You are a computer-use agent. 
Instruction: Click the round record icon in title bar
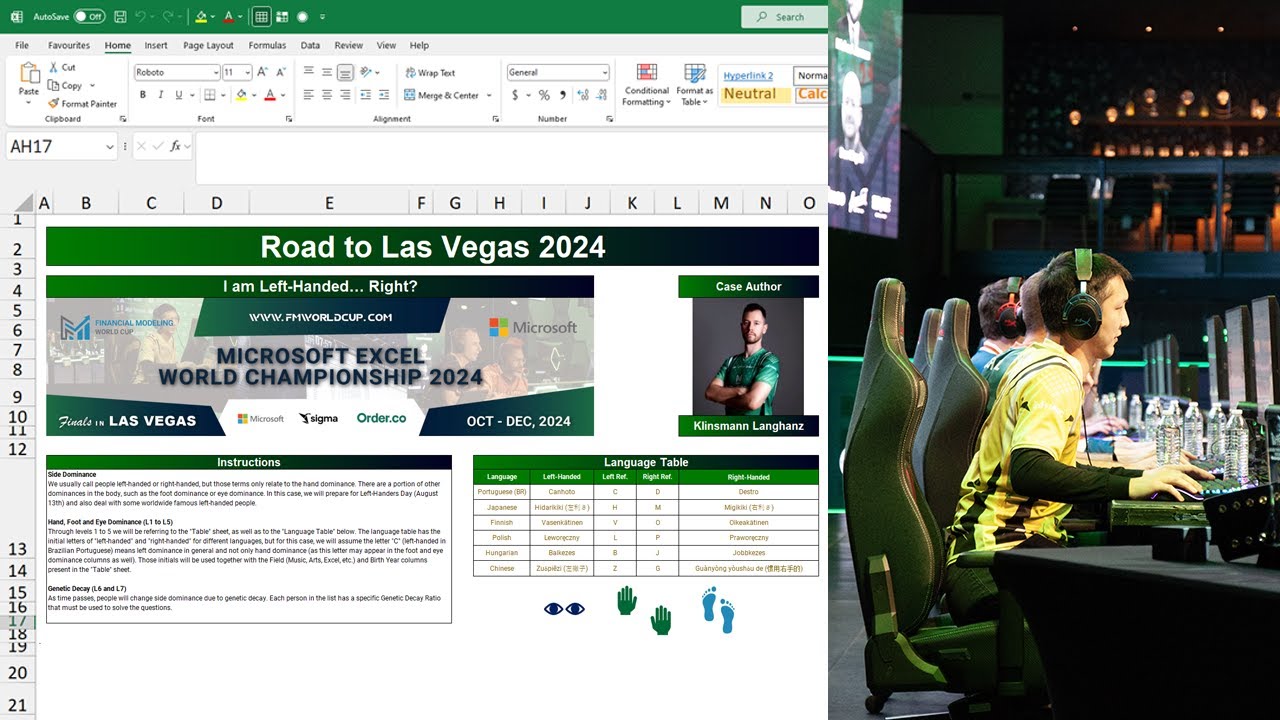(x=302, y=17)
